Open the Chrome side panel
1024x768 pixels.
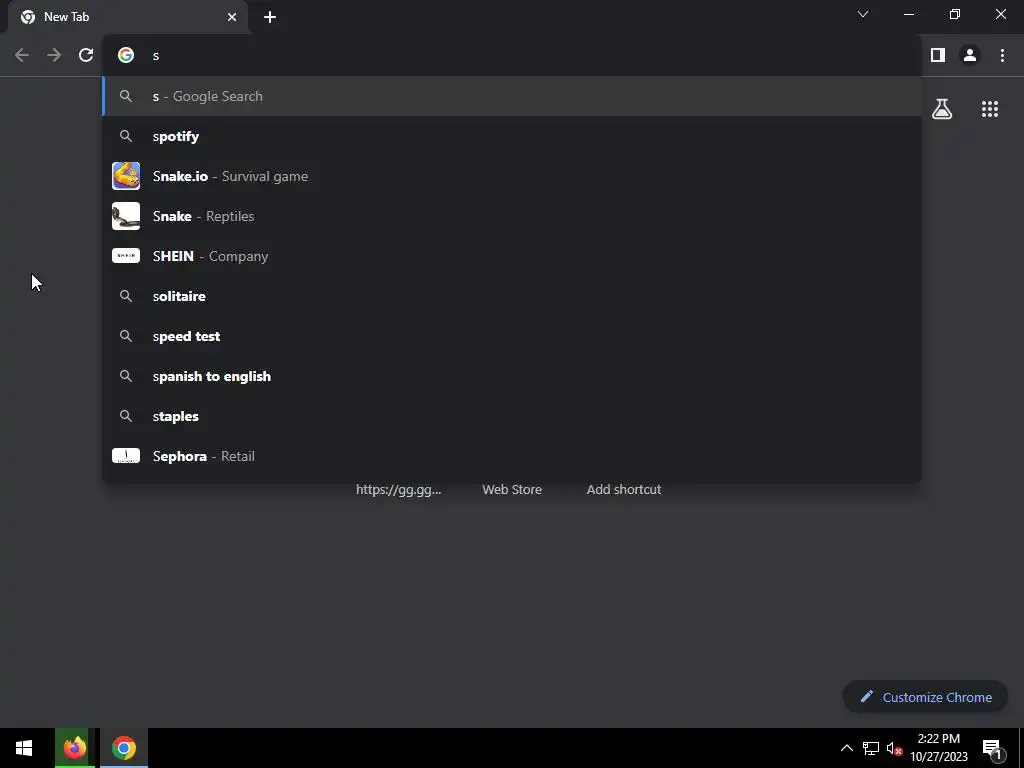(938, 56)
